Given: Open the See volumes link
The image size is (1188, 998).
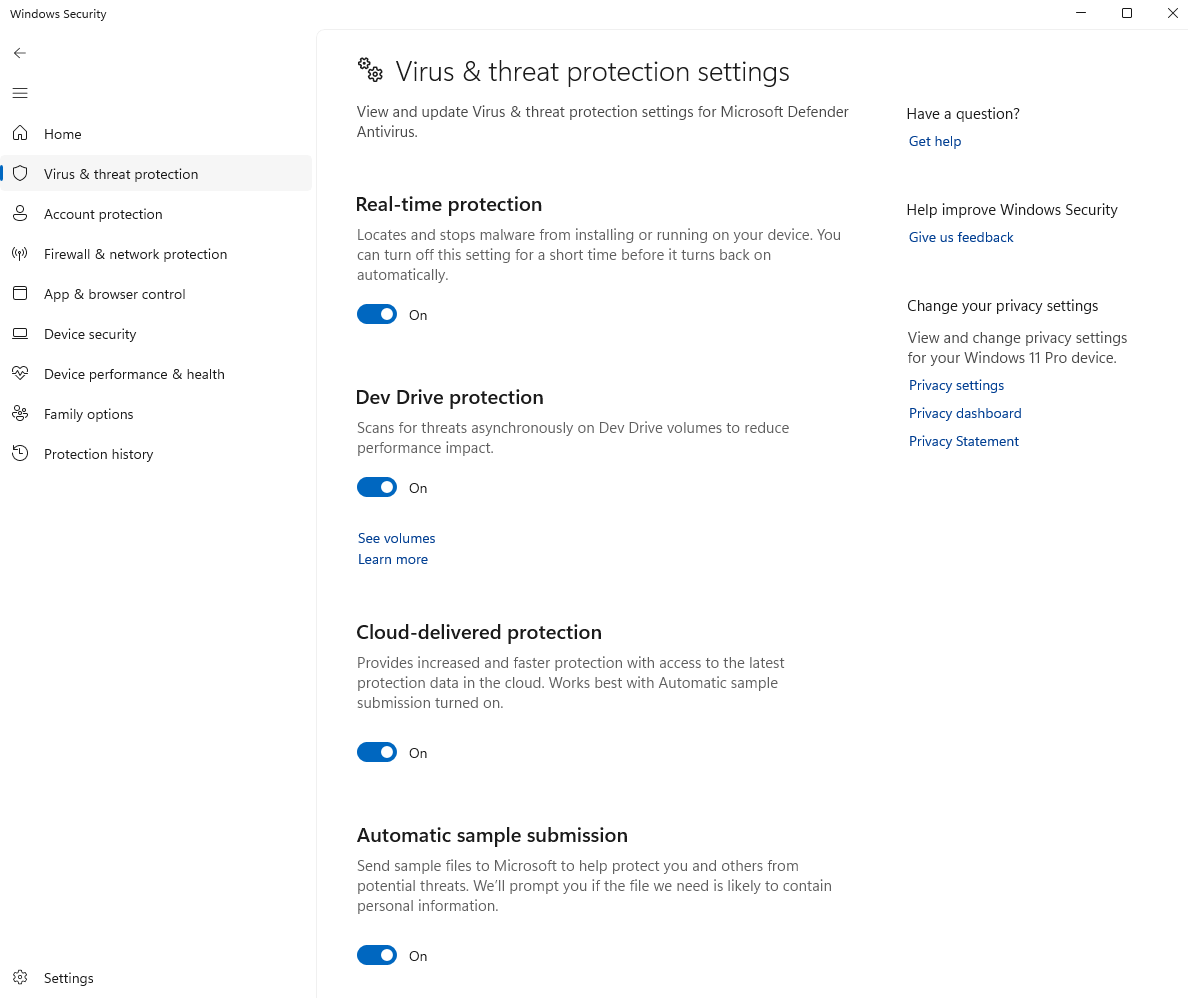Looking at the screenshot, I should (x=396, y=538).
